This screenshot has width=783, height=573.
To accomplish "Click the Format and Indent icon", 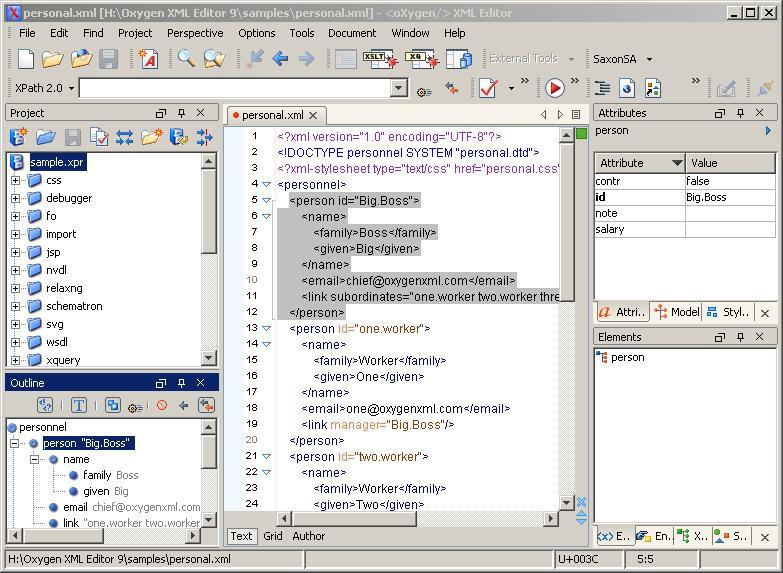I will (602, 88).
